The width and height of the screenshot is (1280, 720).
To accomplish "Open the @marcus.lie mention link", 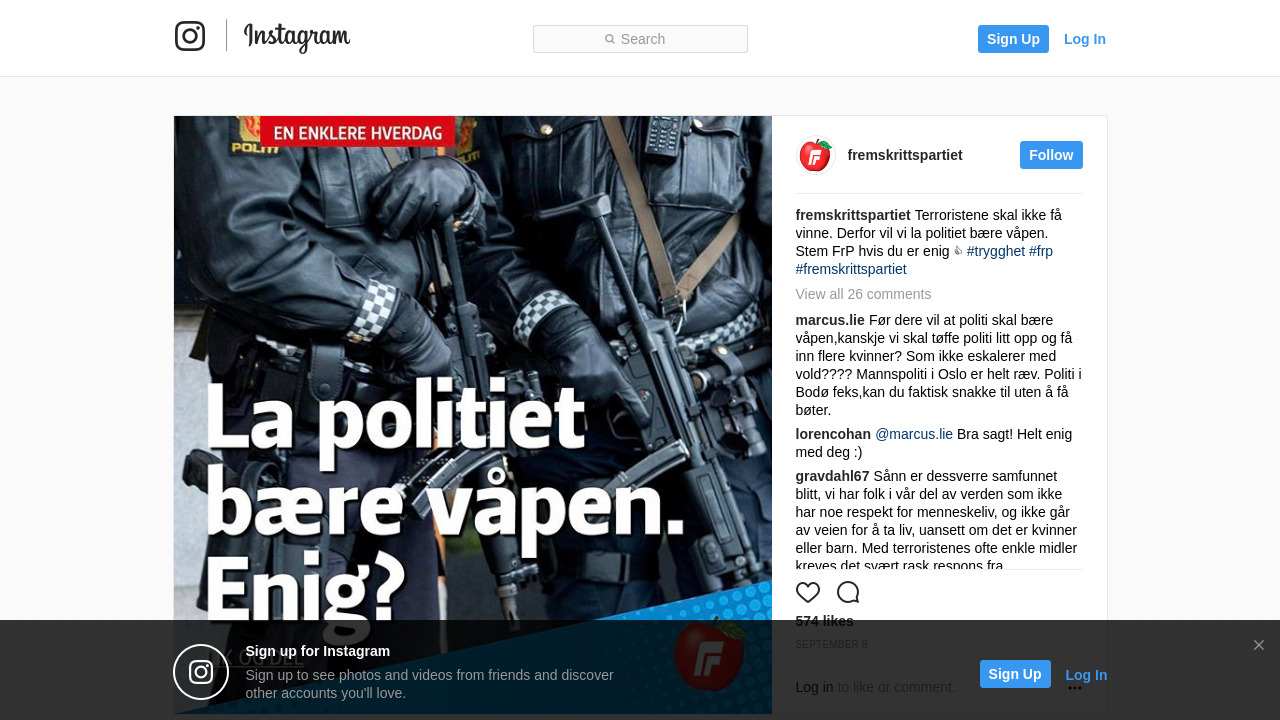I will [914, 434].
